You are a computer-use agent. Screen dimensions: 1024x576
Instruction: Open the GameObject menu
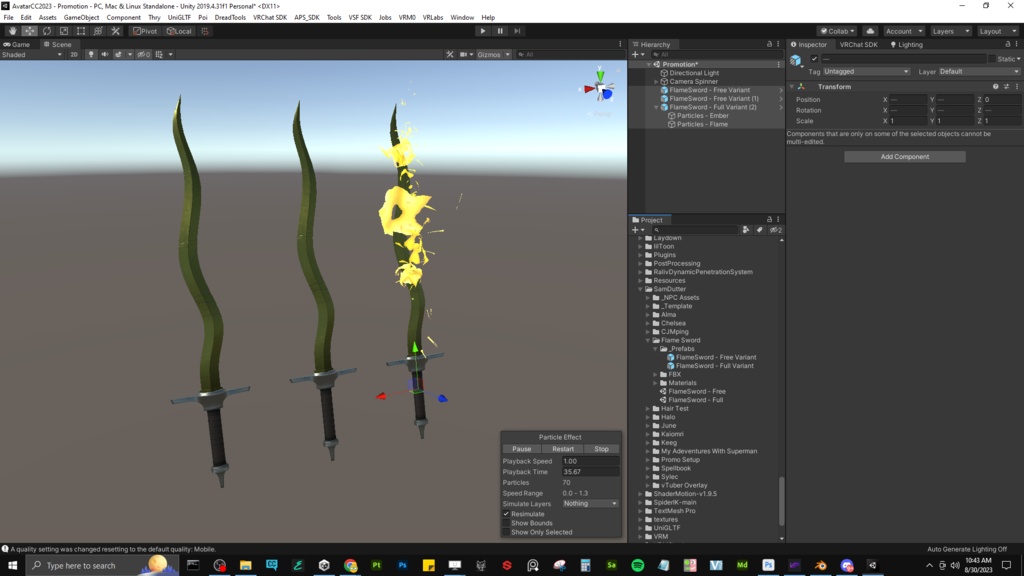point(79,16)
